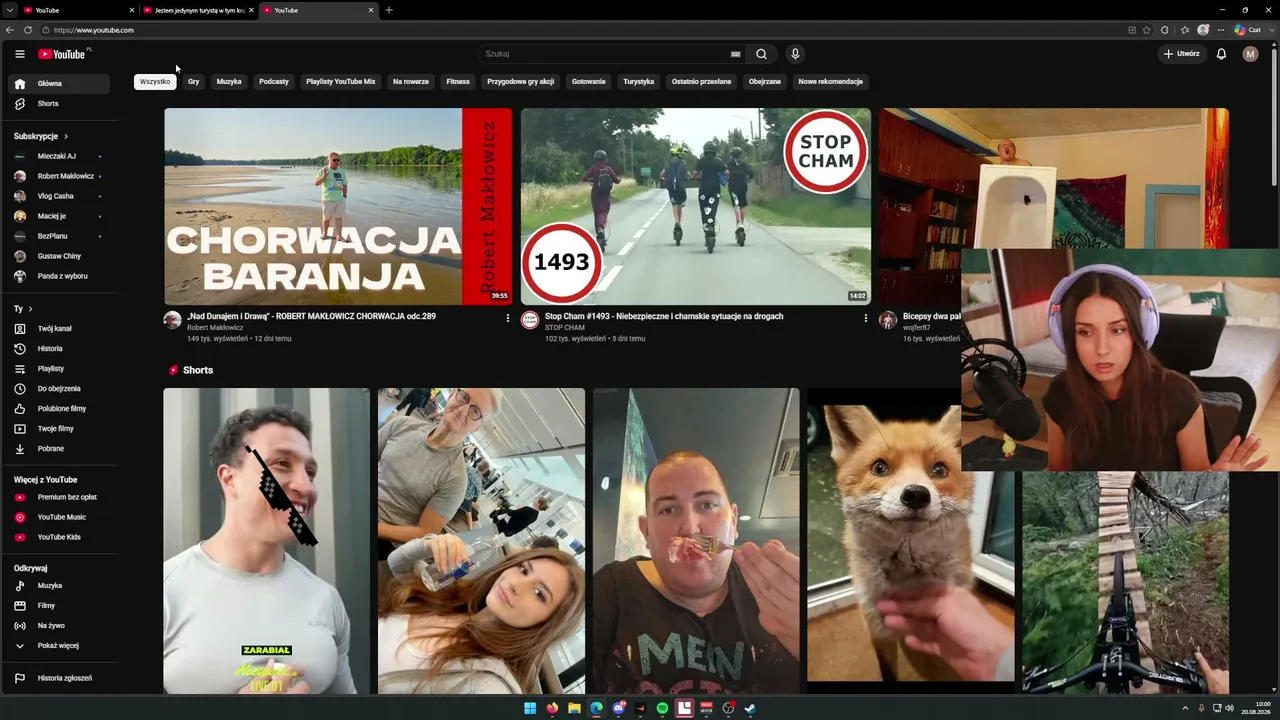Open the YouTube hamburger guide menu

pos(19,54)
